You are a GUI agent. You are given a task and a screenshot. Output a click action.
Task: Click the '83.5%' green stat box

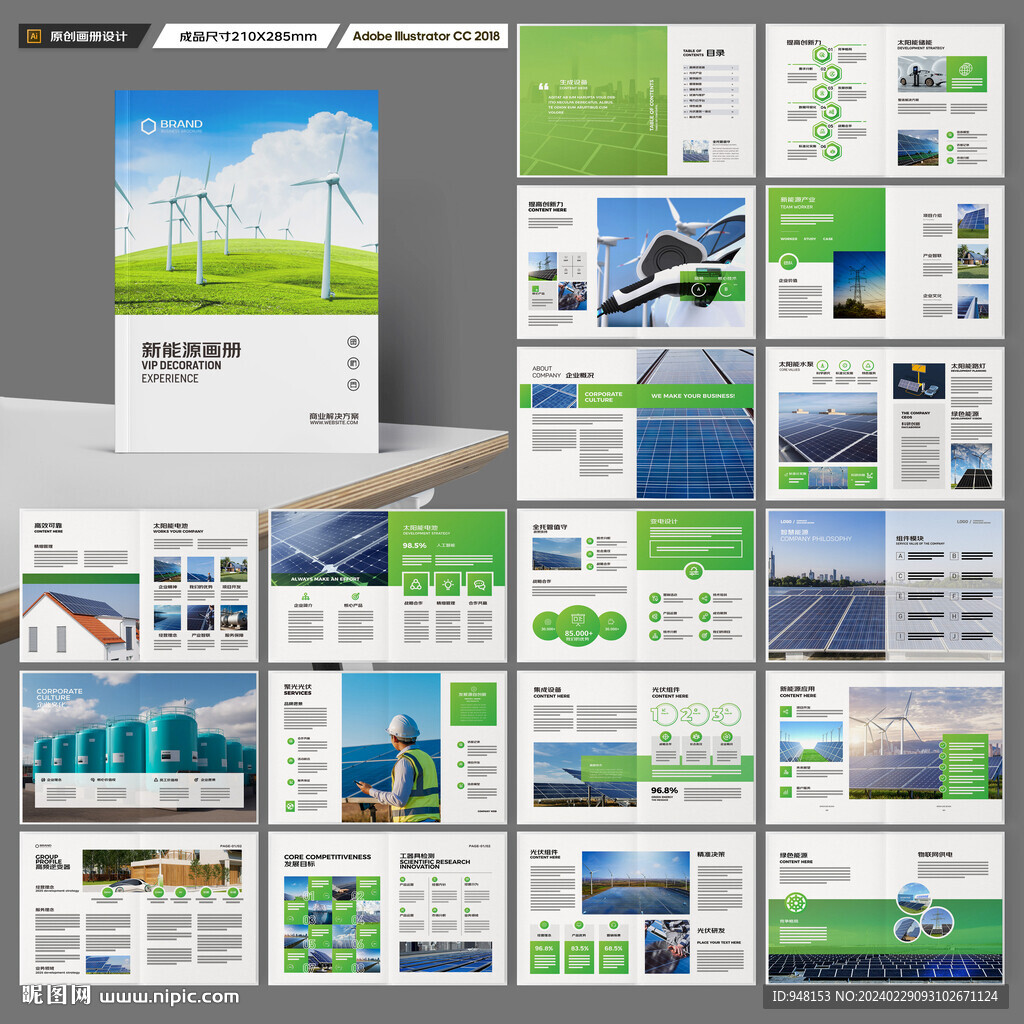point(579,955)
